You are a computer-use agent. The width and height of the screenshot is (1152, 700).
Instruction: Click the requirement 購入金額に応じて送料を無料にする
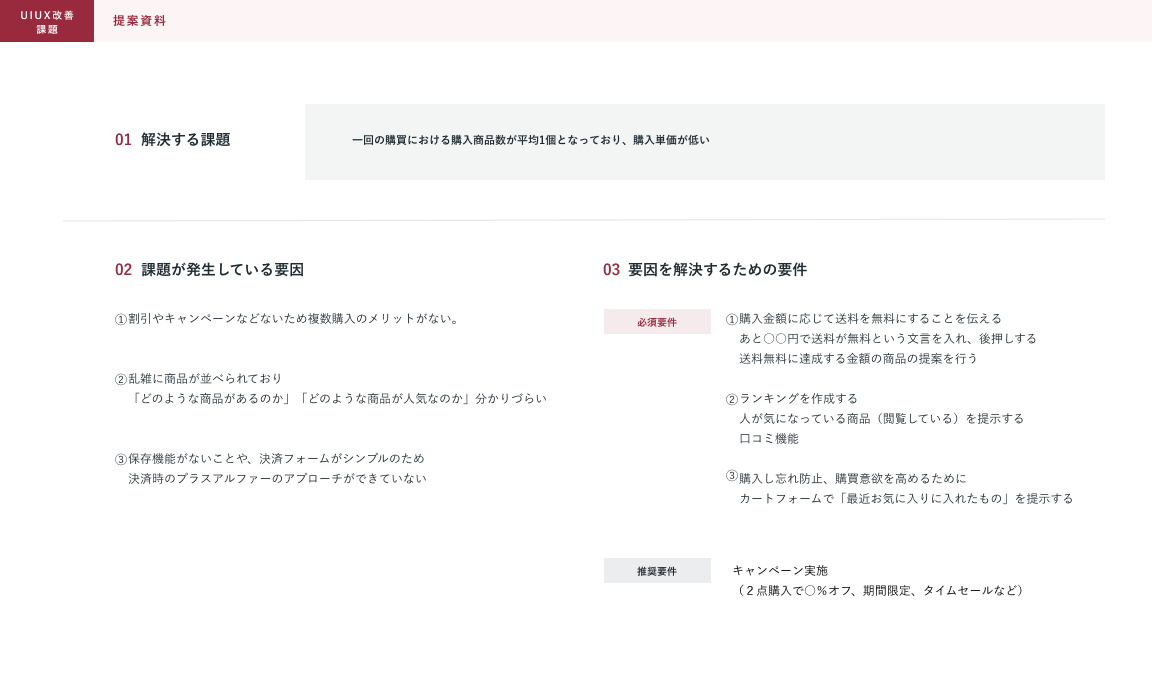click(x=864, y=319)
